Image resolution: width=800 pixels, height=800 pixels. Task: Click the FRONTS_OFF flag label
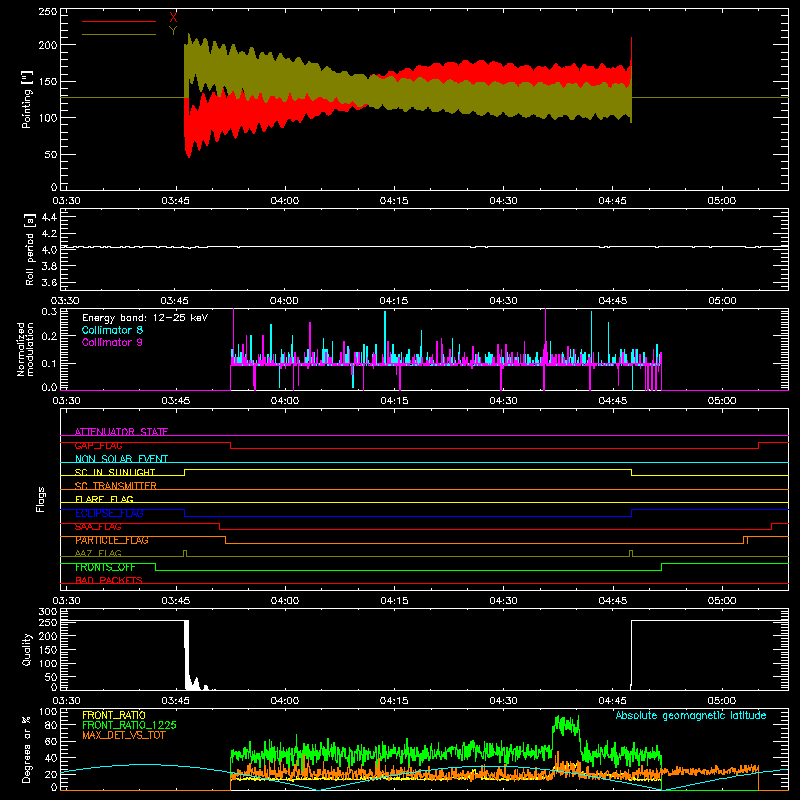(105, 567)
